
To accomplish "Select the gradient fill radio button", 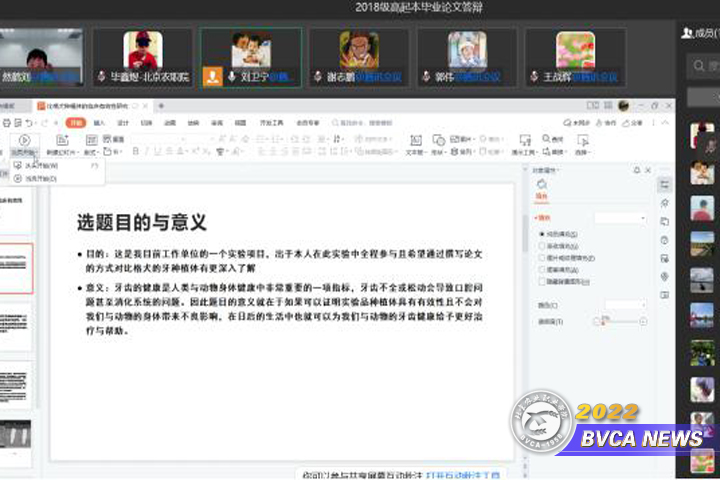I will coord(542,246).
